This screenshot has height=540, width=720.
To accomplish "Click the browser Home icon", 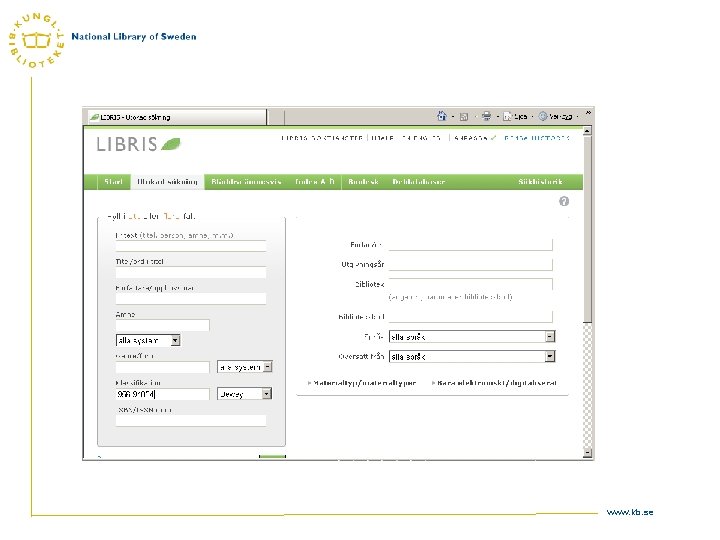I will [442, 116].
